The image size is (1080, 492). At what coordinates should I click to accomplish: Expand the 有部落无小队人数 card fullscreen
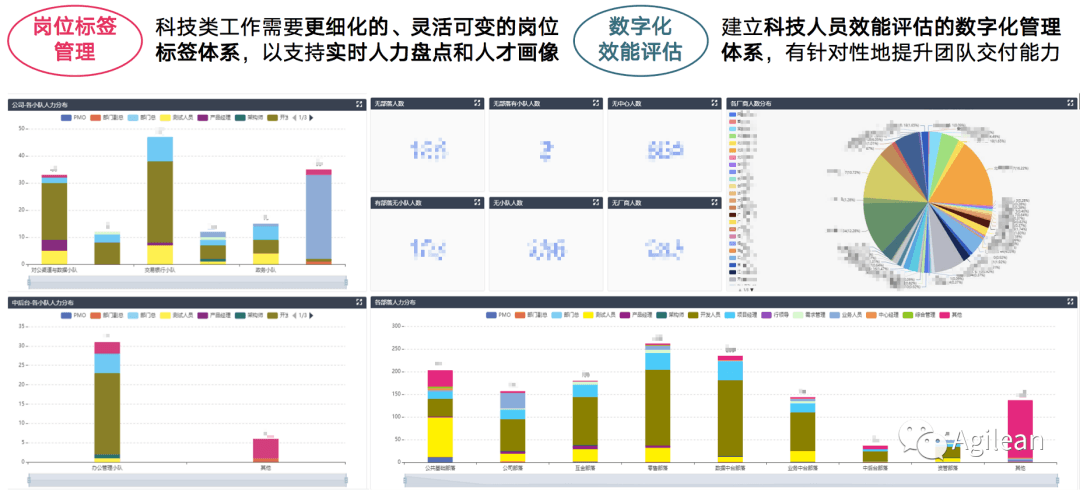point(477,203)
